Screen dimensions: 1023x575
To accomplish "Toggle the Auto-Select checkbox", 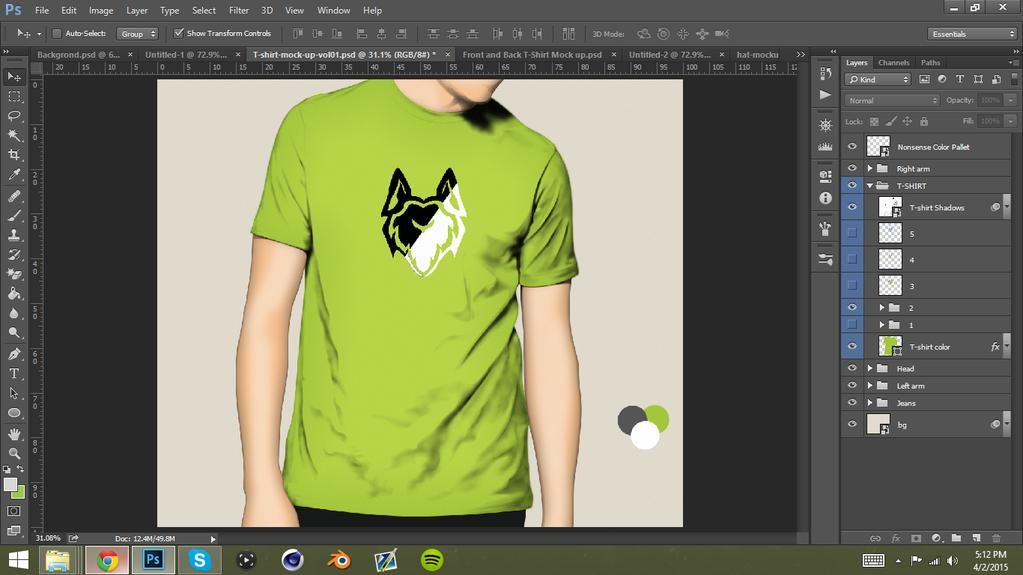I will 57,33.
